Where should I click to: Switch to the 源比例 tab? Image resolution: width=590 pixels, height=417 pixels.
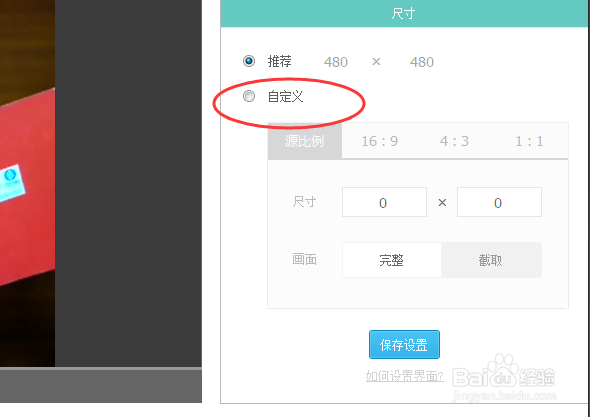305,141
